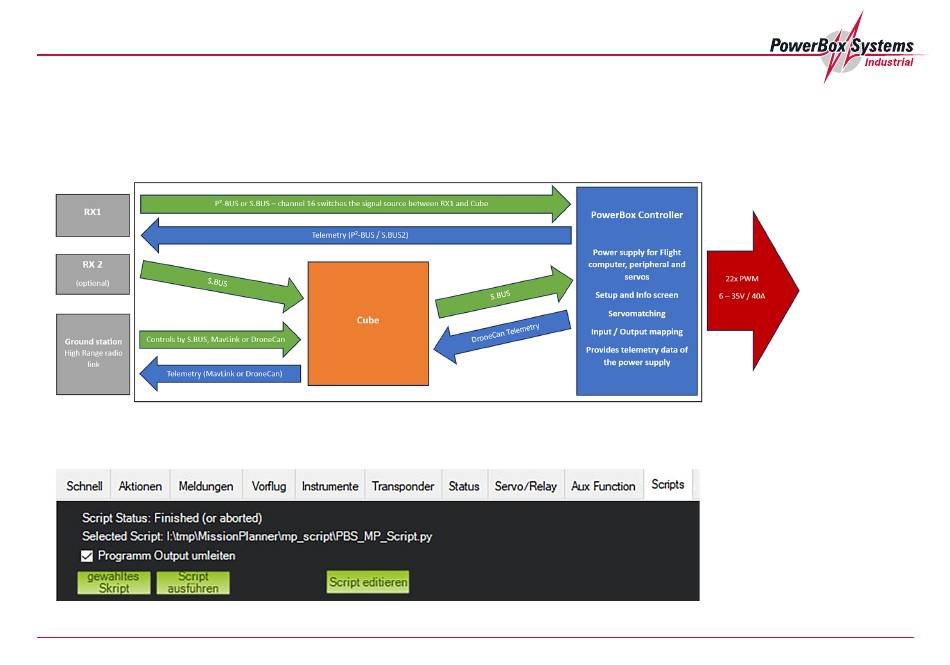This screenshot has width=950, height=665.
Task: Toggle the Programm Output umleiten checkbox
Action: click(87, 555)
